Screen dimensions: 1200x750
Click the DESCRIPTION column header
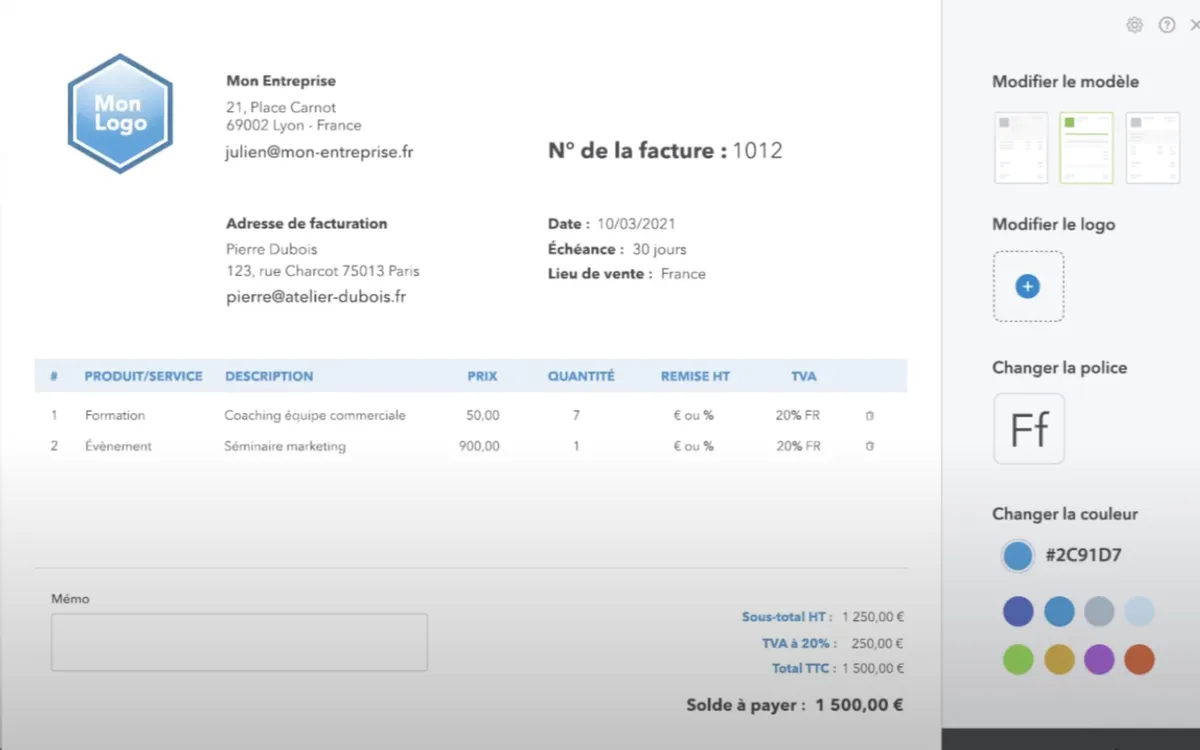(269, 376)
